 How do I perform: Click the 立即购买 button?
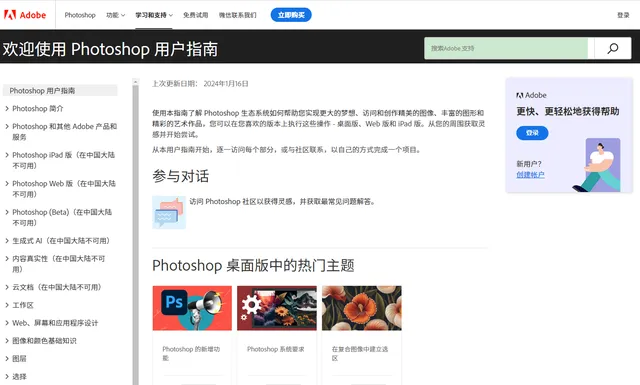(x=291, y=15)
